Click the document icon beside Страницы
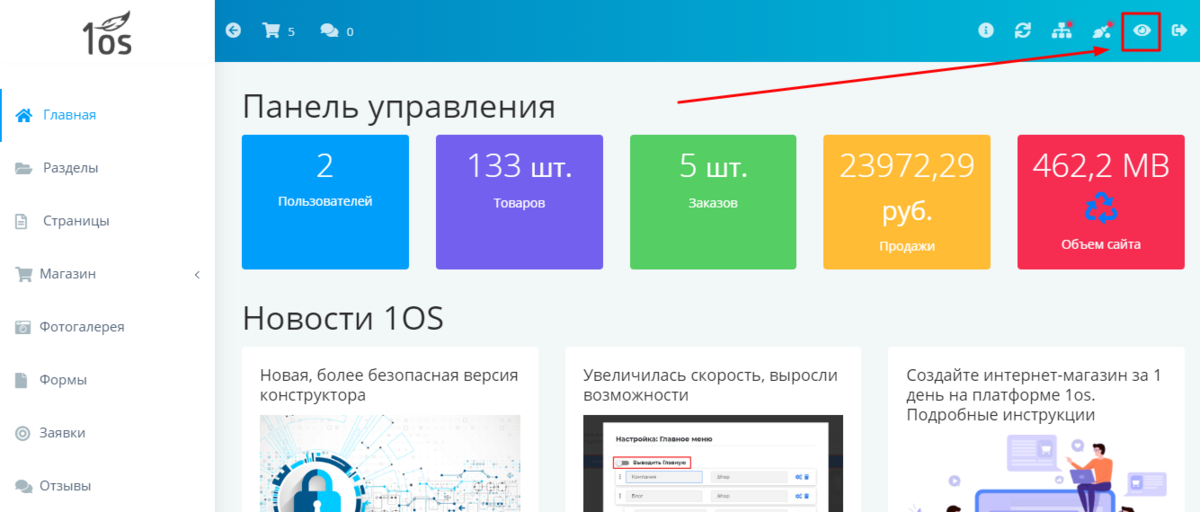This screenshot has width=1200, height=512. tap(21, 221)
